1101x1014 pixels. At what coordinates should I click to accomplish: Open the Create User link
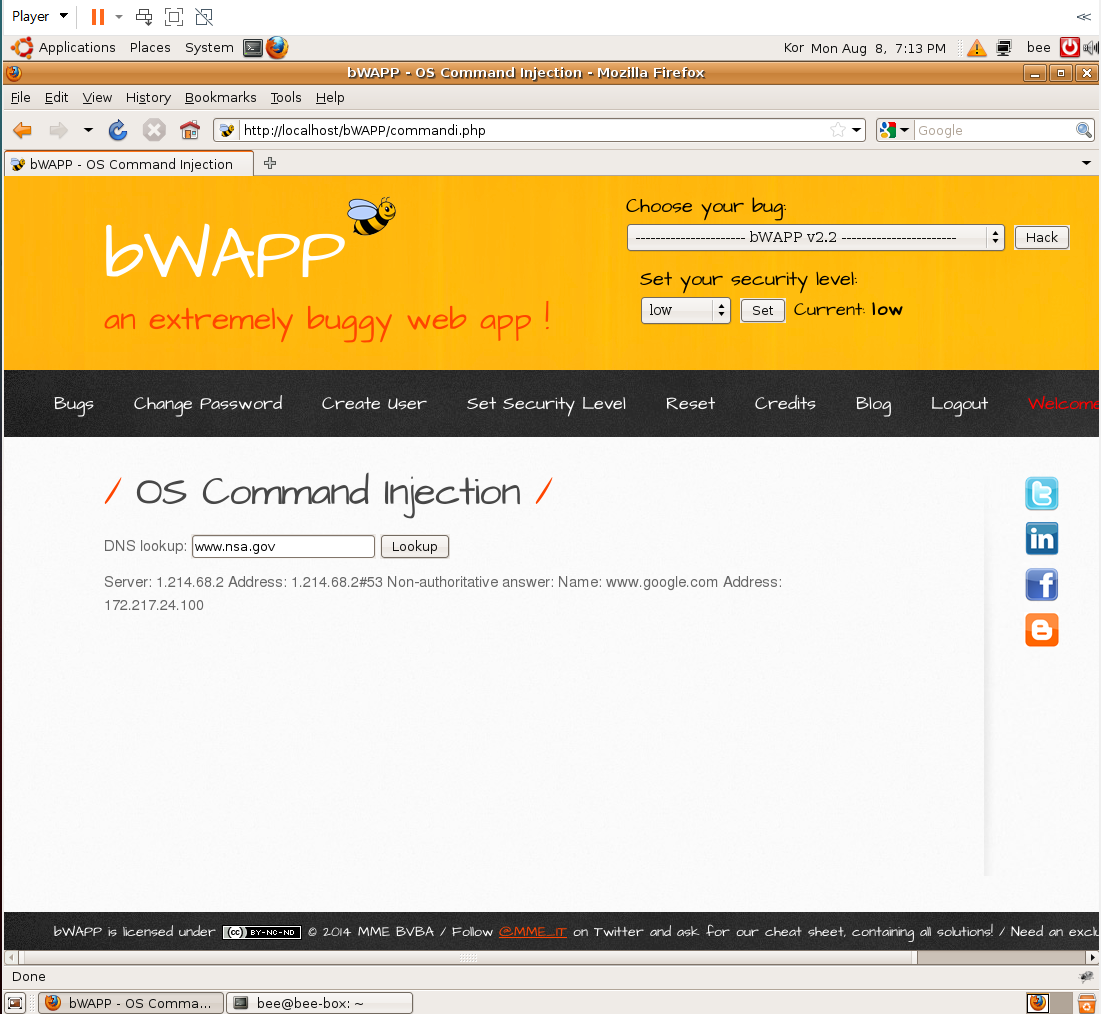[x=374, y=404]
